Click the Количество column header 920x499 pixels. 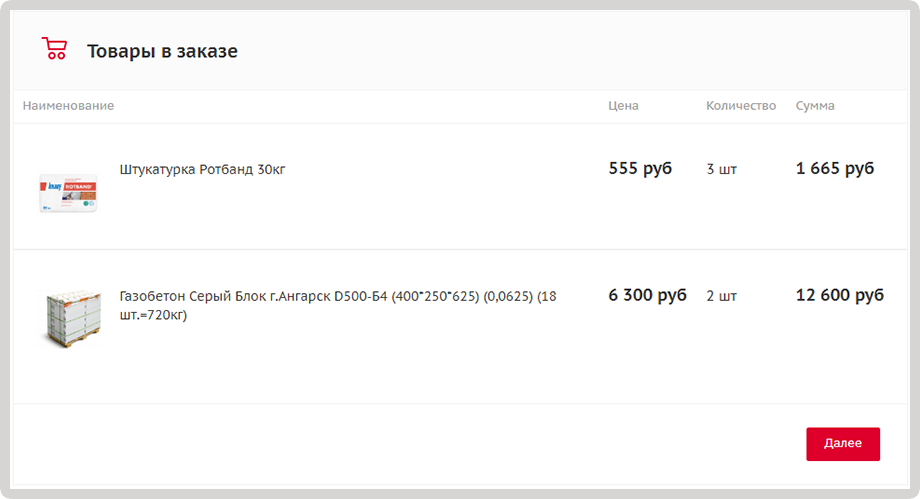pos(741,106)
